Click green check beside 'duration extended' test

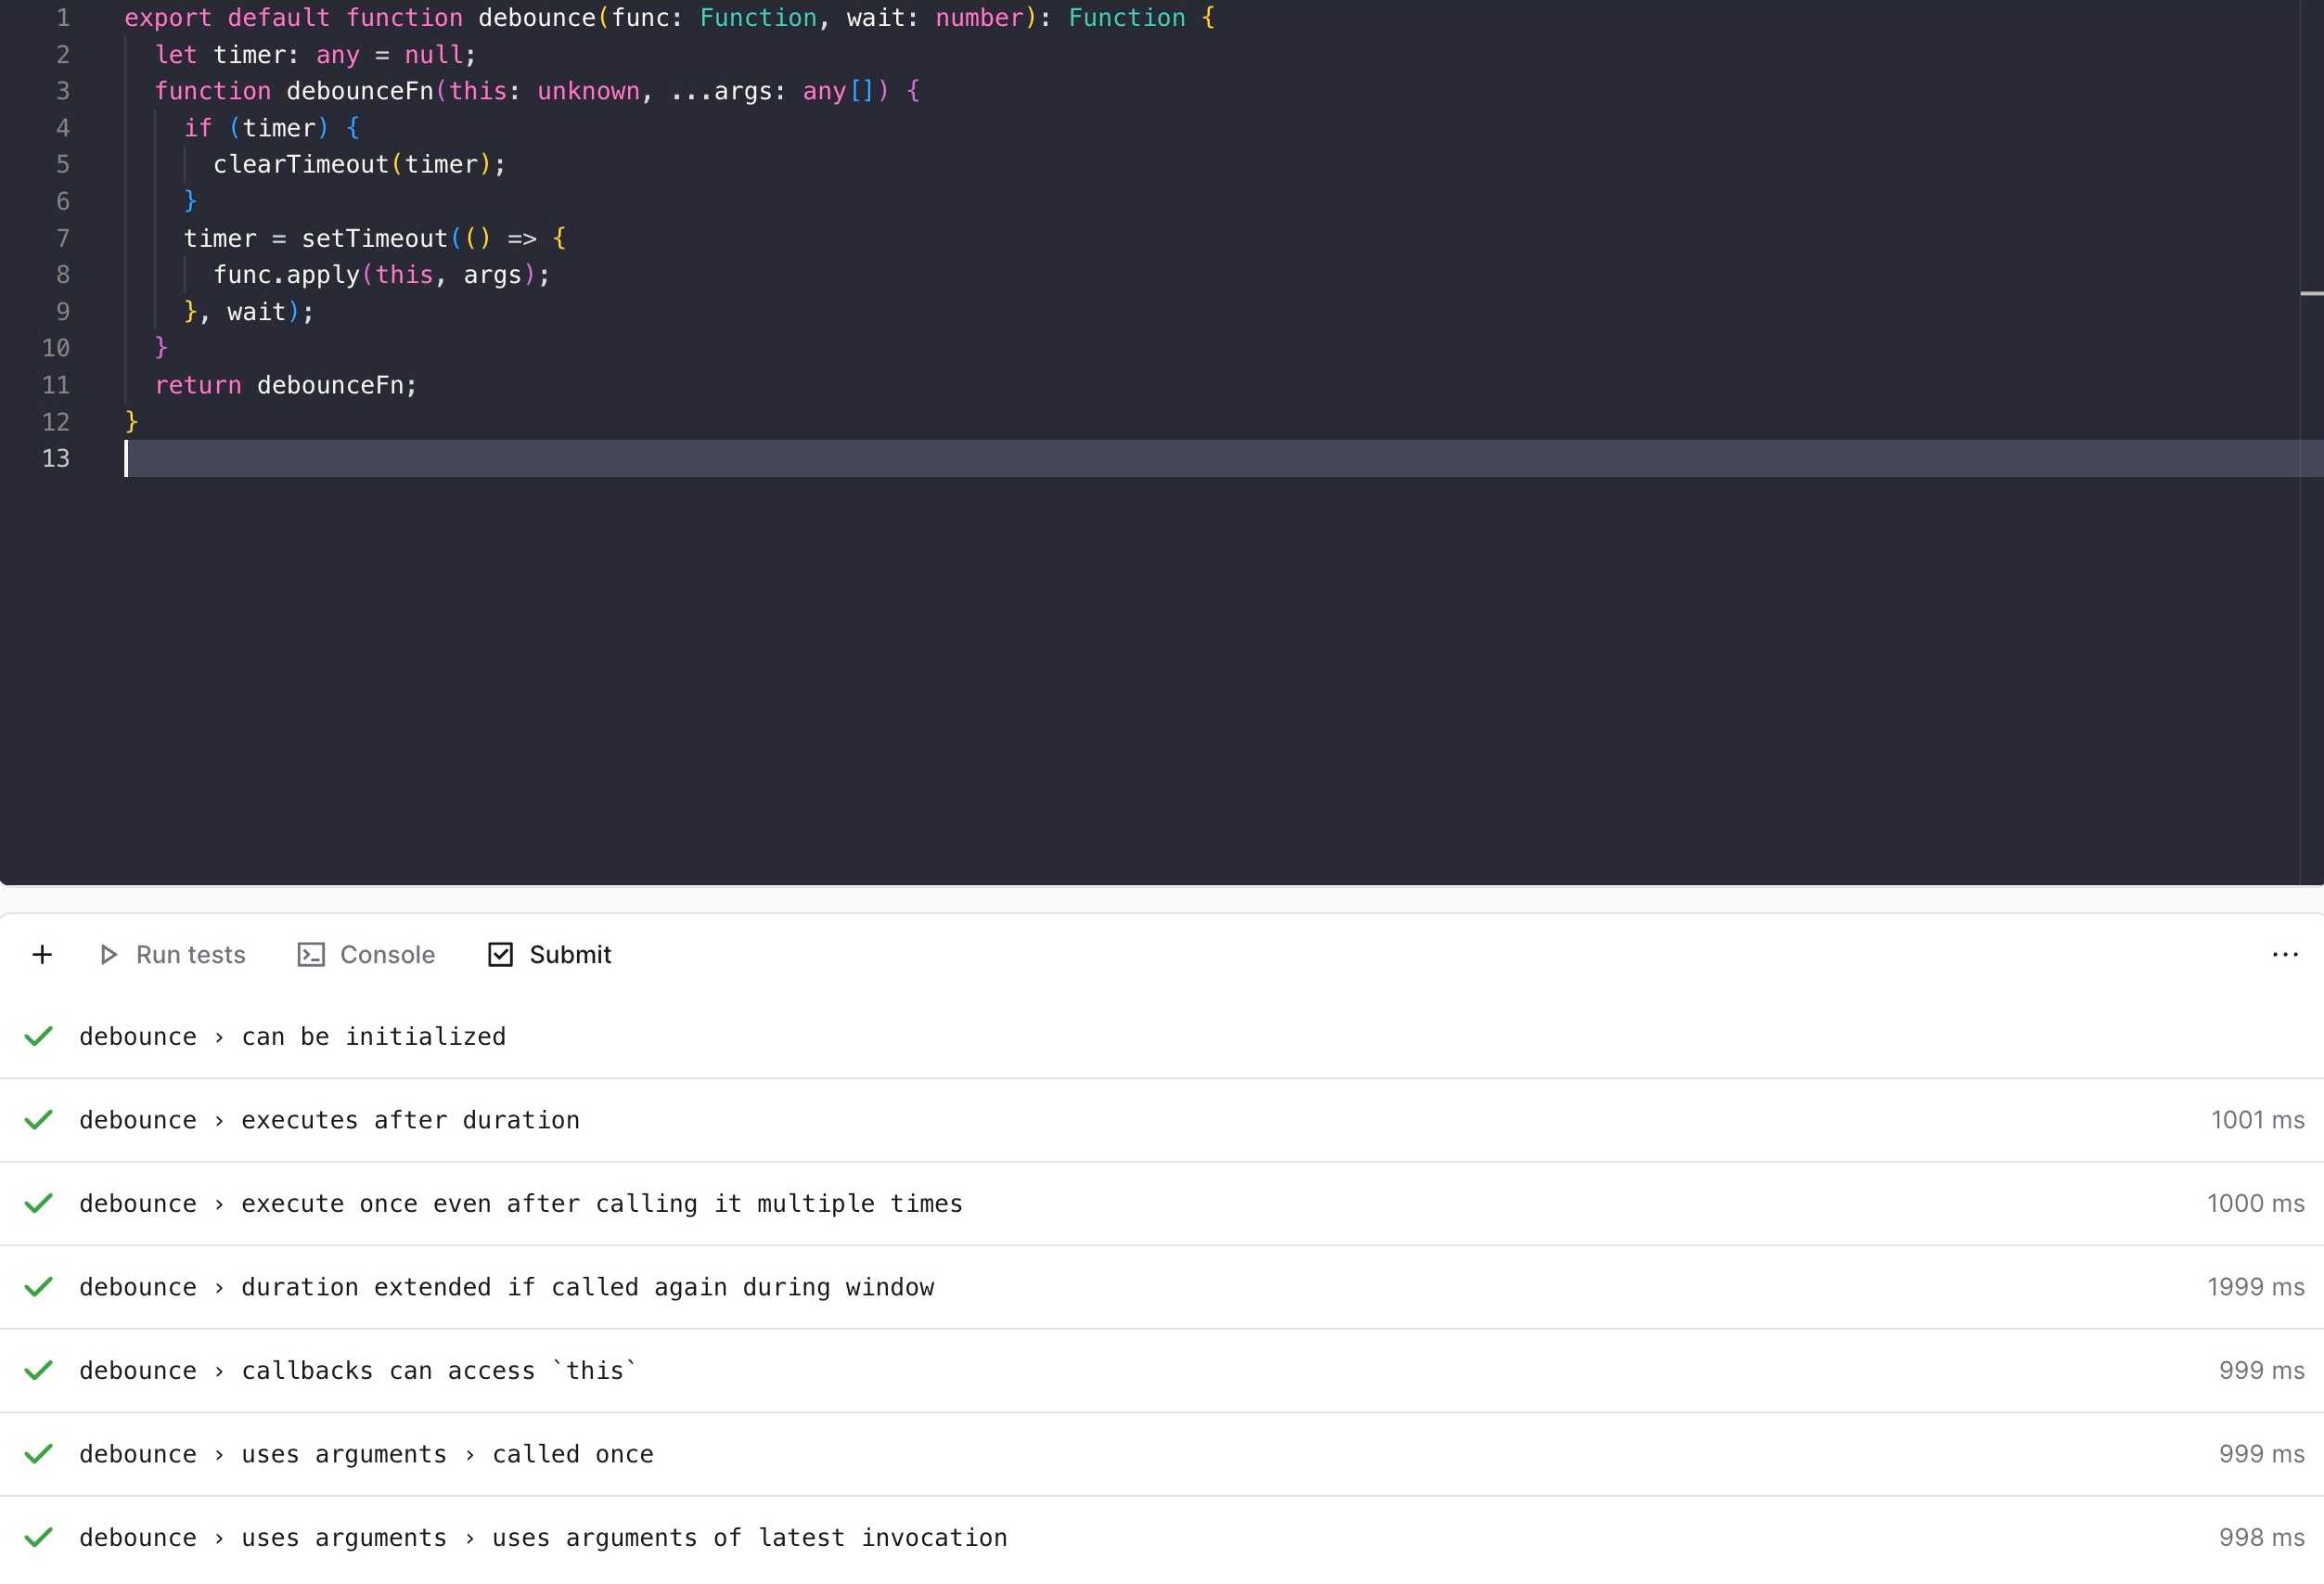click(x=38, y=1287)
